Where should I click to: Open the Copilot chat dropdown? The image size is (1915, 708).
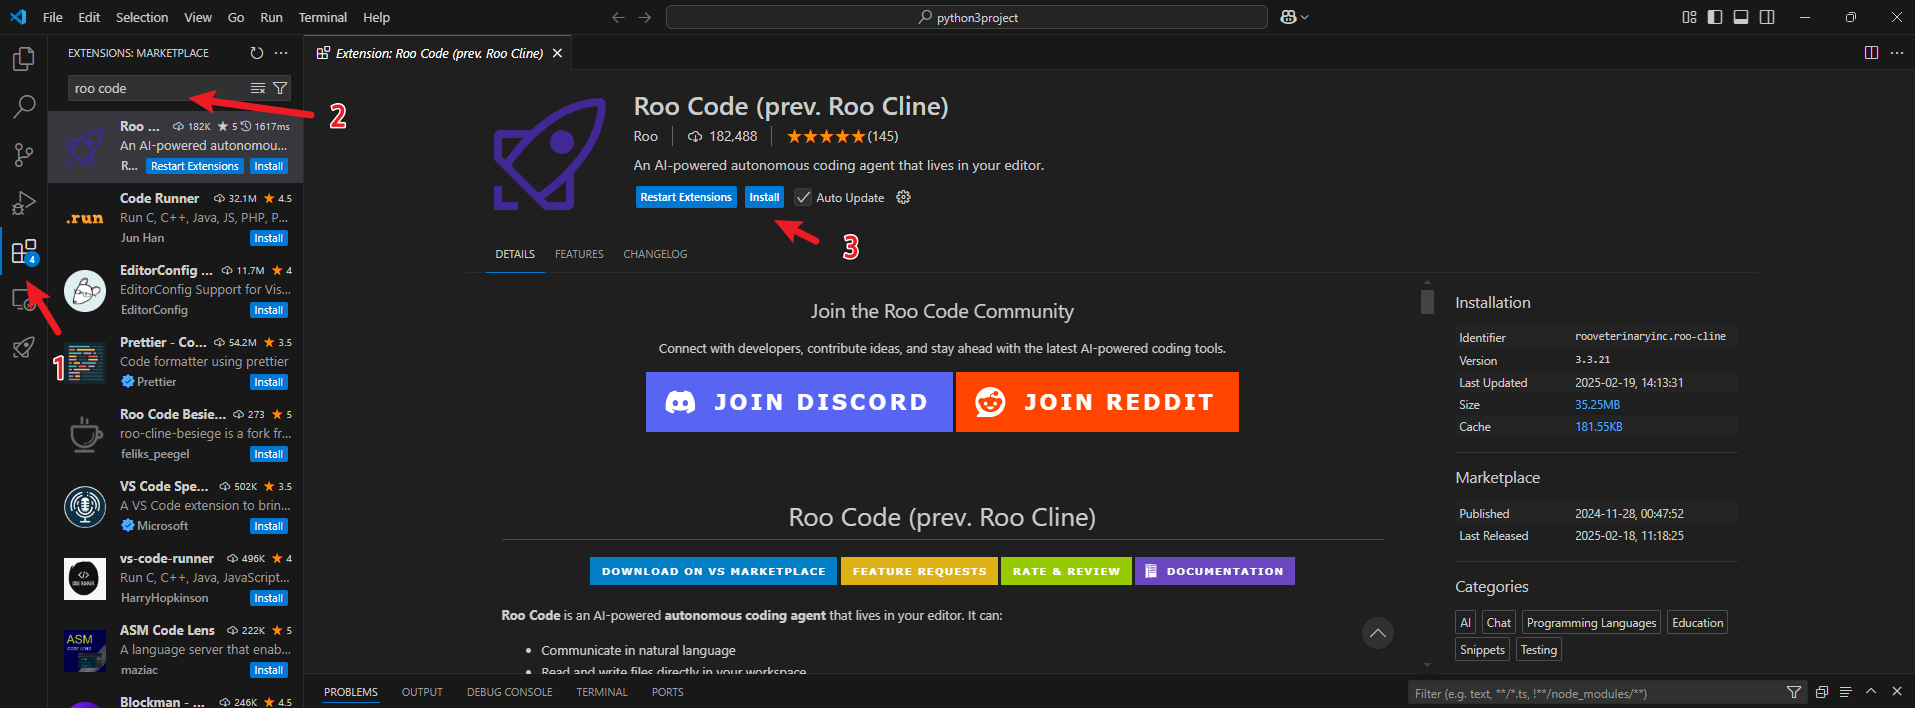point(1295,17)
